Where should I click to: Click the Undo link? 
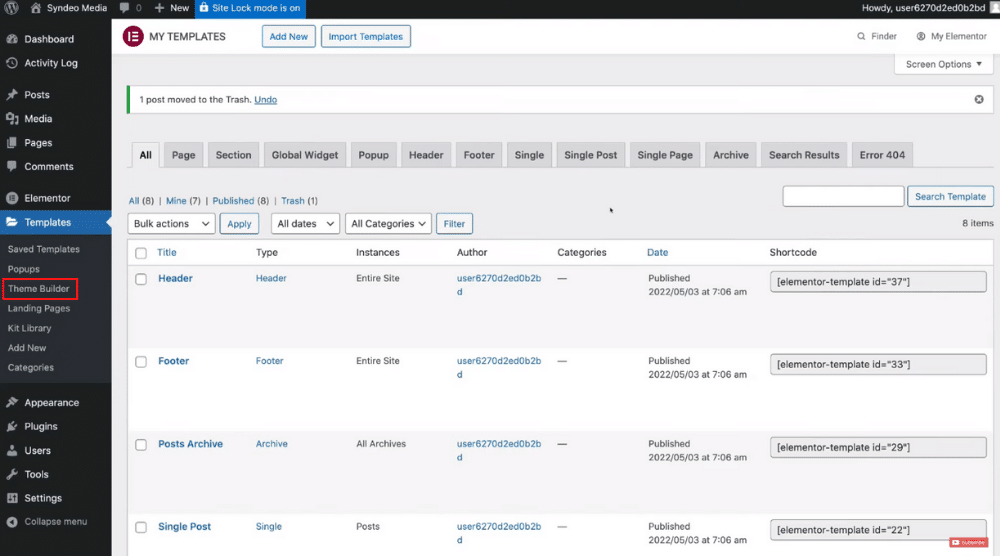click(265, 99)
